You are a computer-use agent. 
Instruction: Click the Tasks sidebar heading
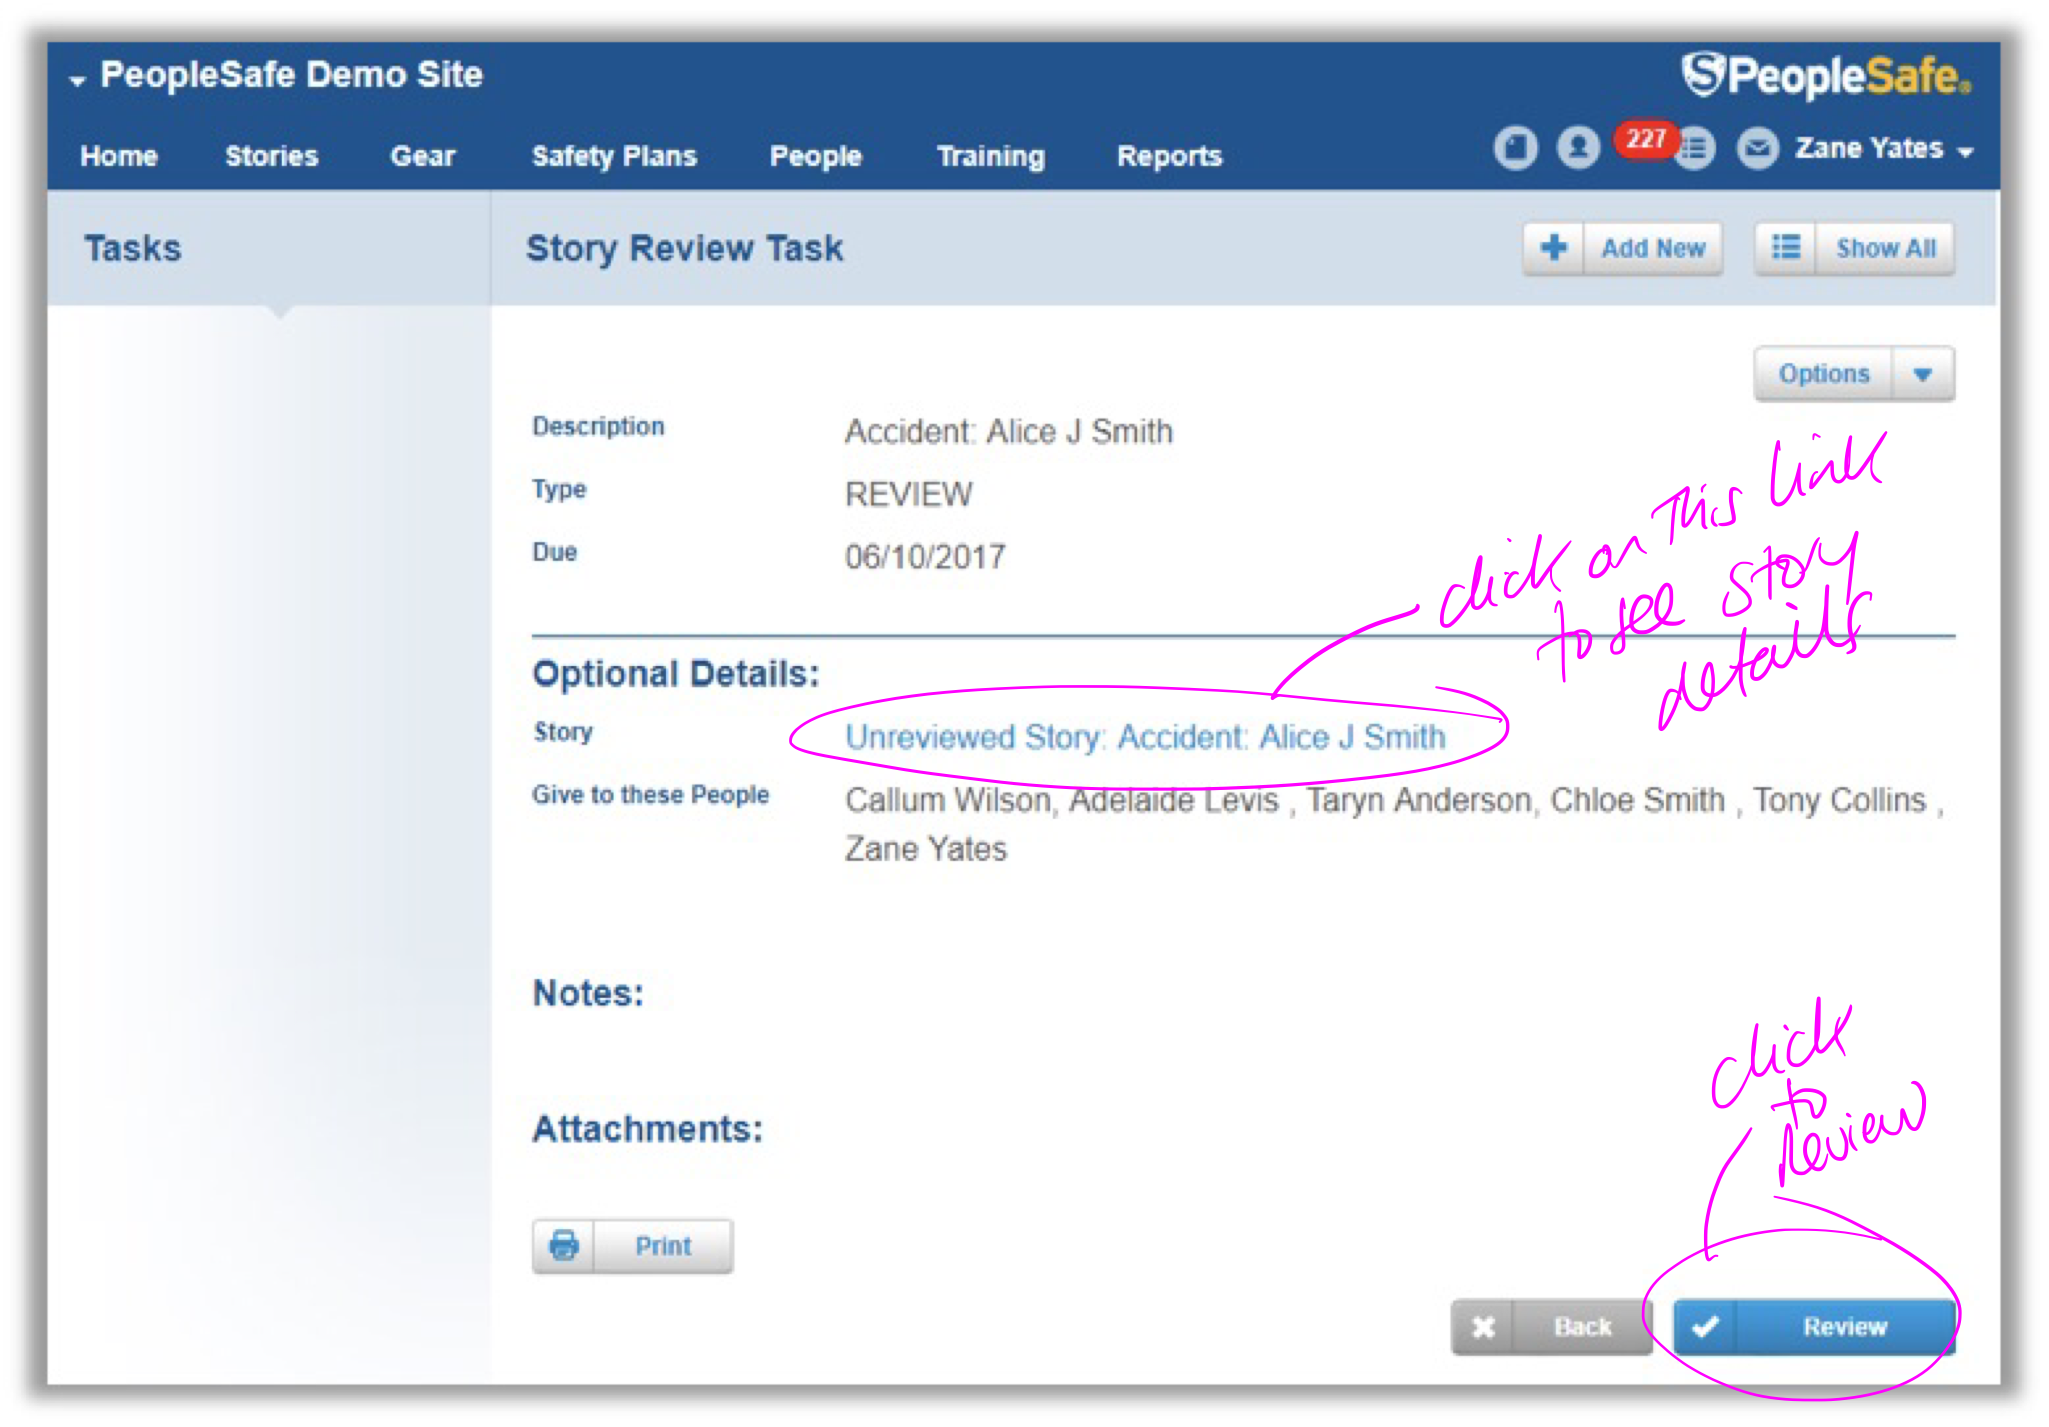(133, 248)
